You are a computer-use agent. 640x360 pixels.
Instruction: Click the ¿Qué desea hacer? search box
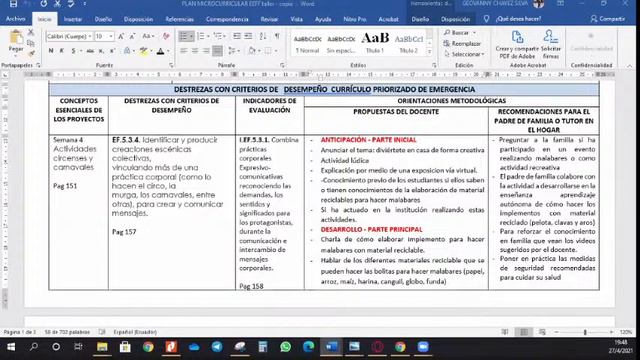(x=518, y=19)
